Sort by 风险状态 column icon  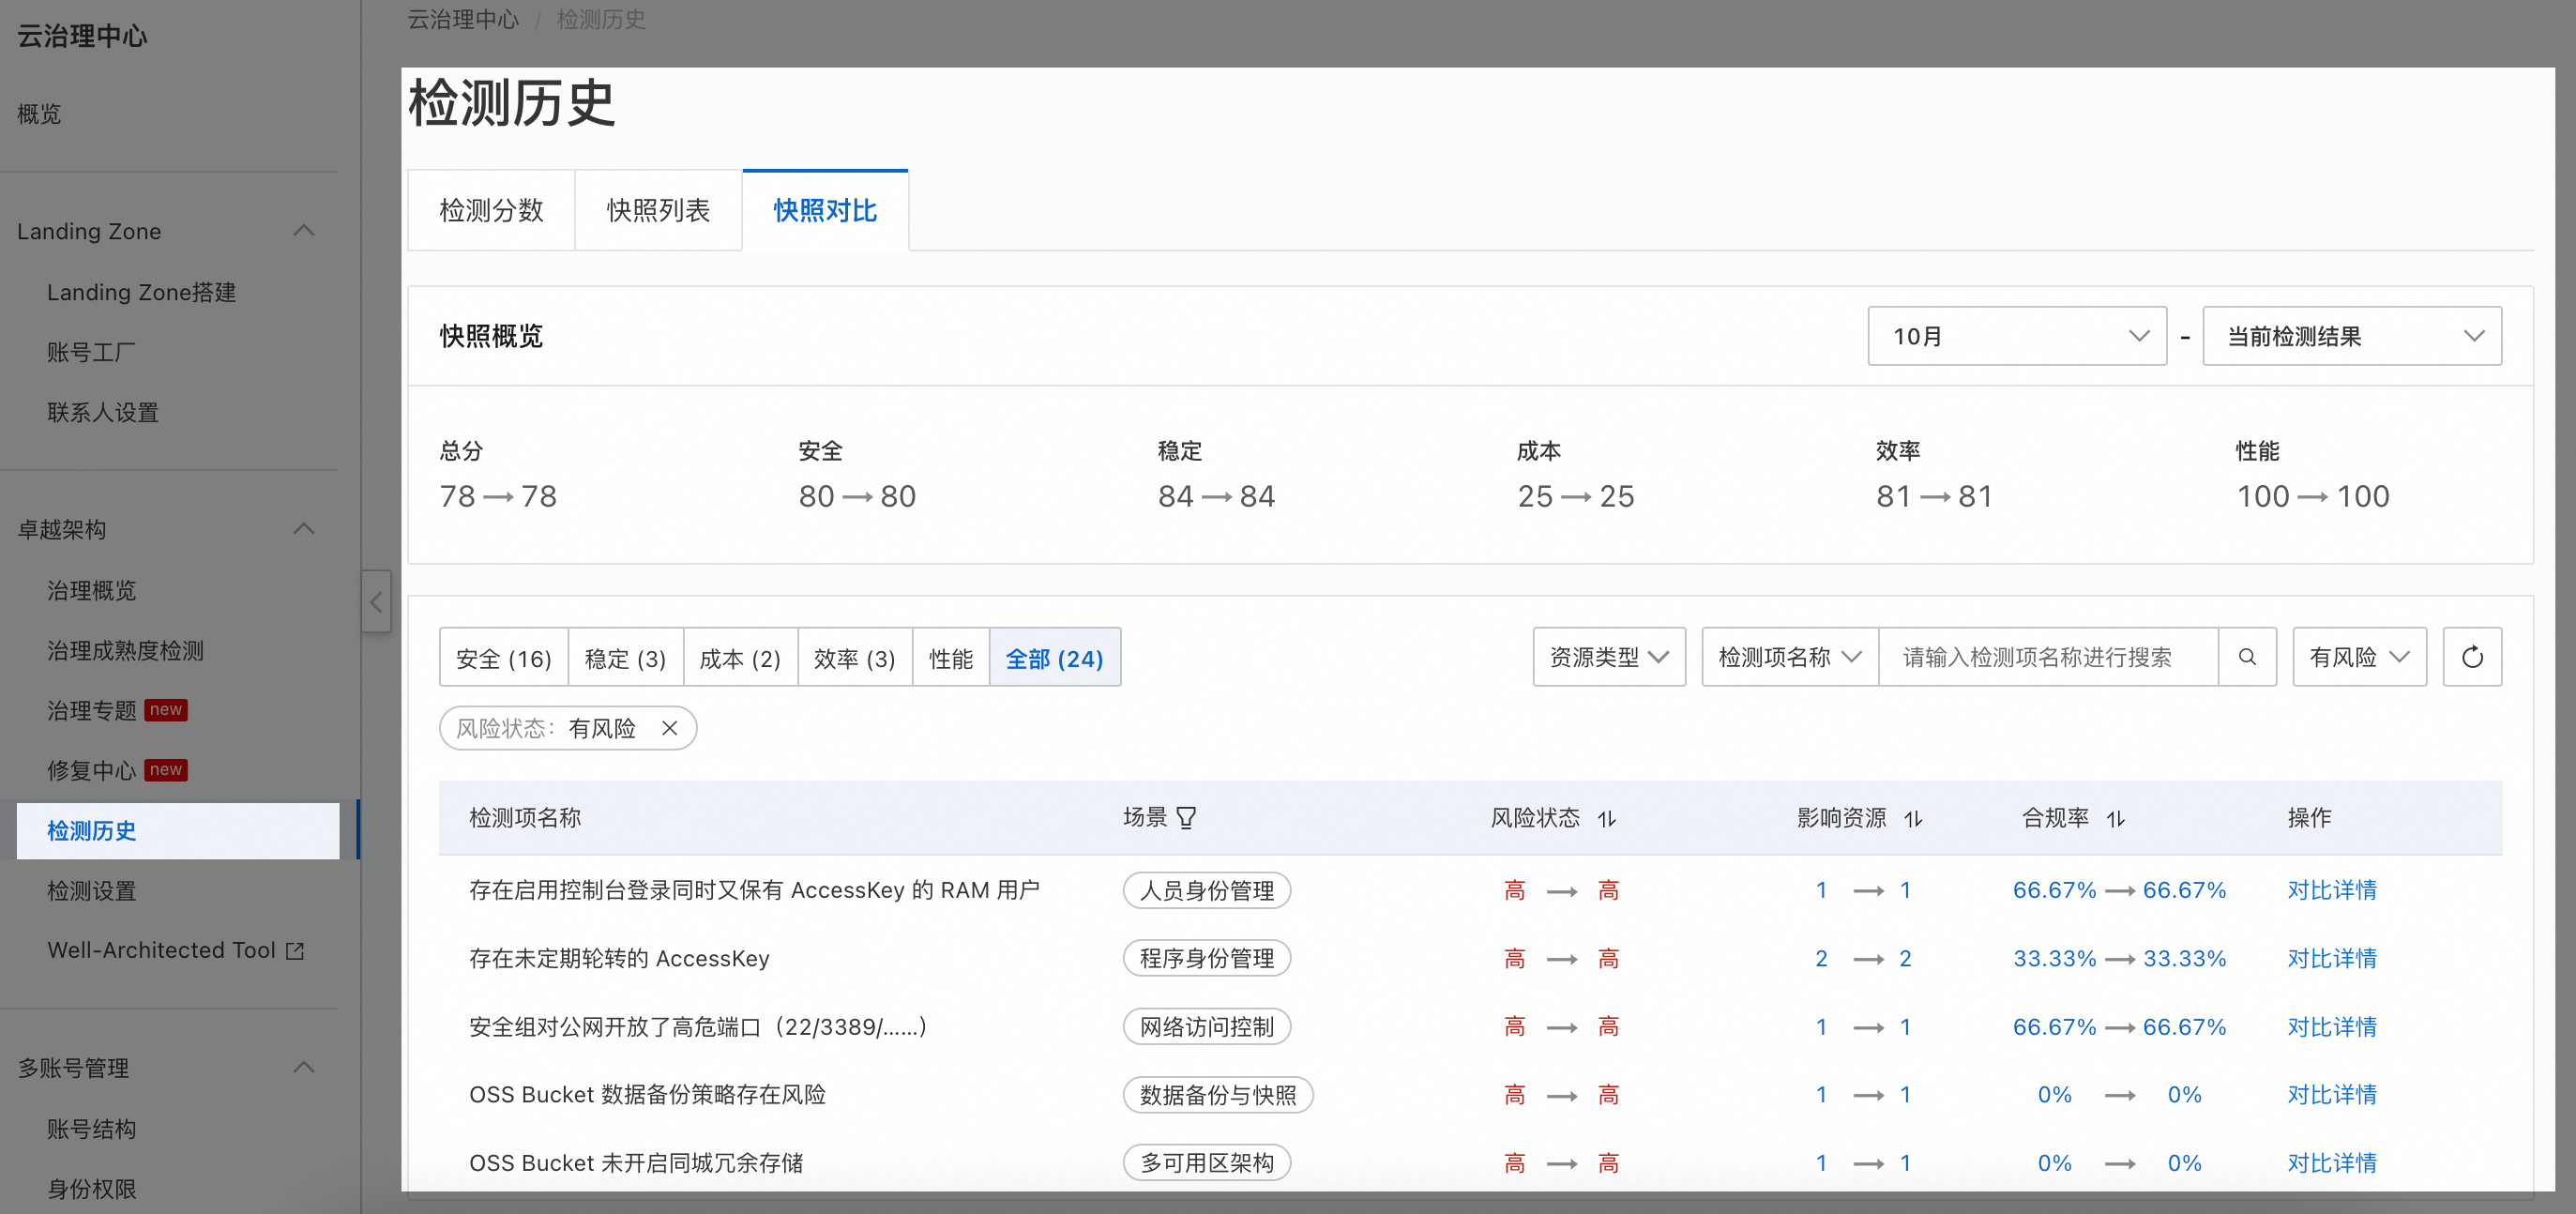1606,819
